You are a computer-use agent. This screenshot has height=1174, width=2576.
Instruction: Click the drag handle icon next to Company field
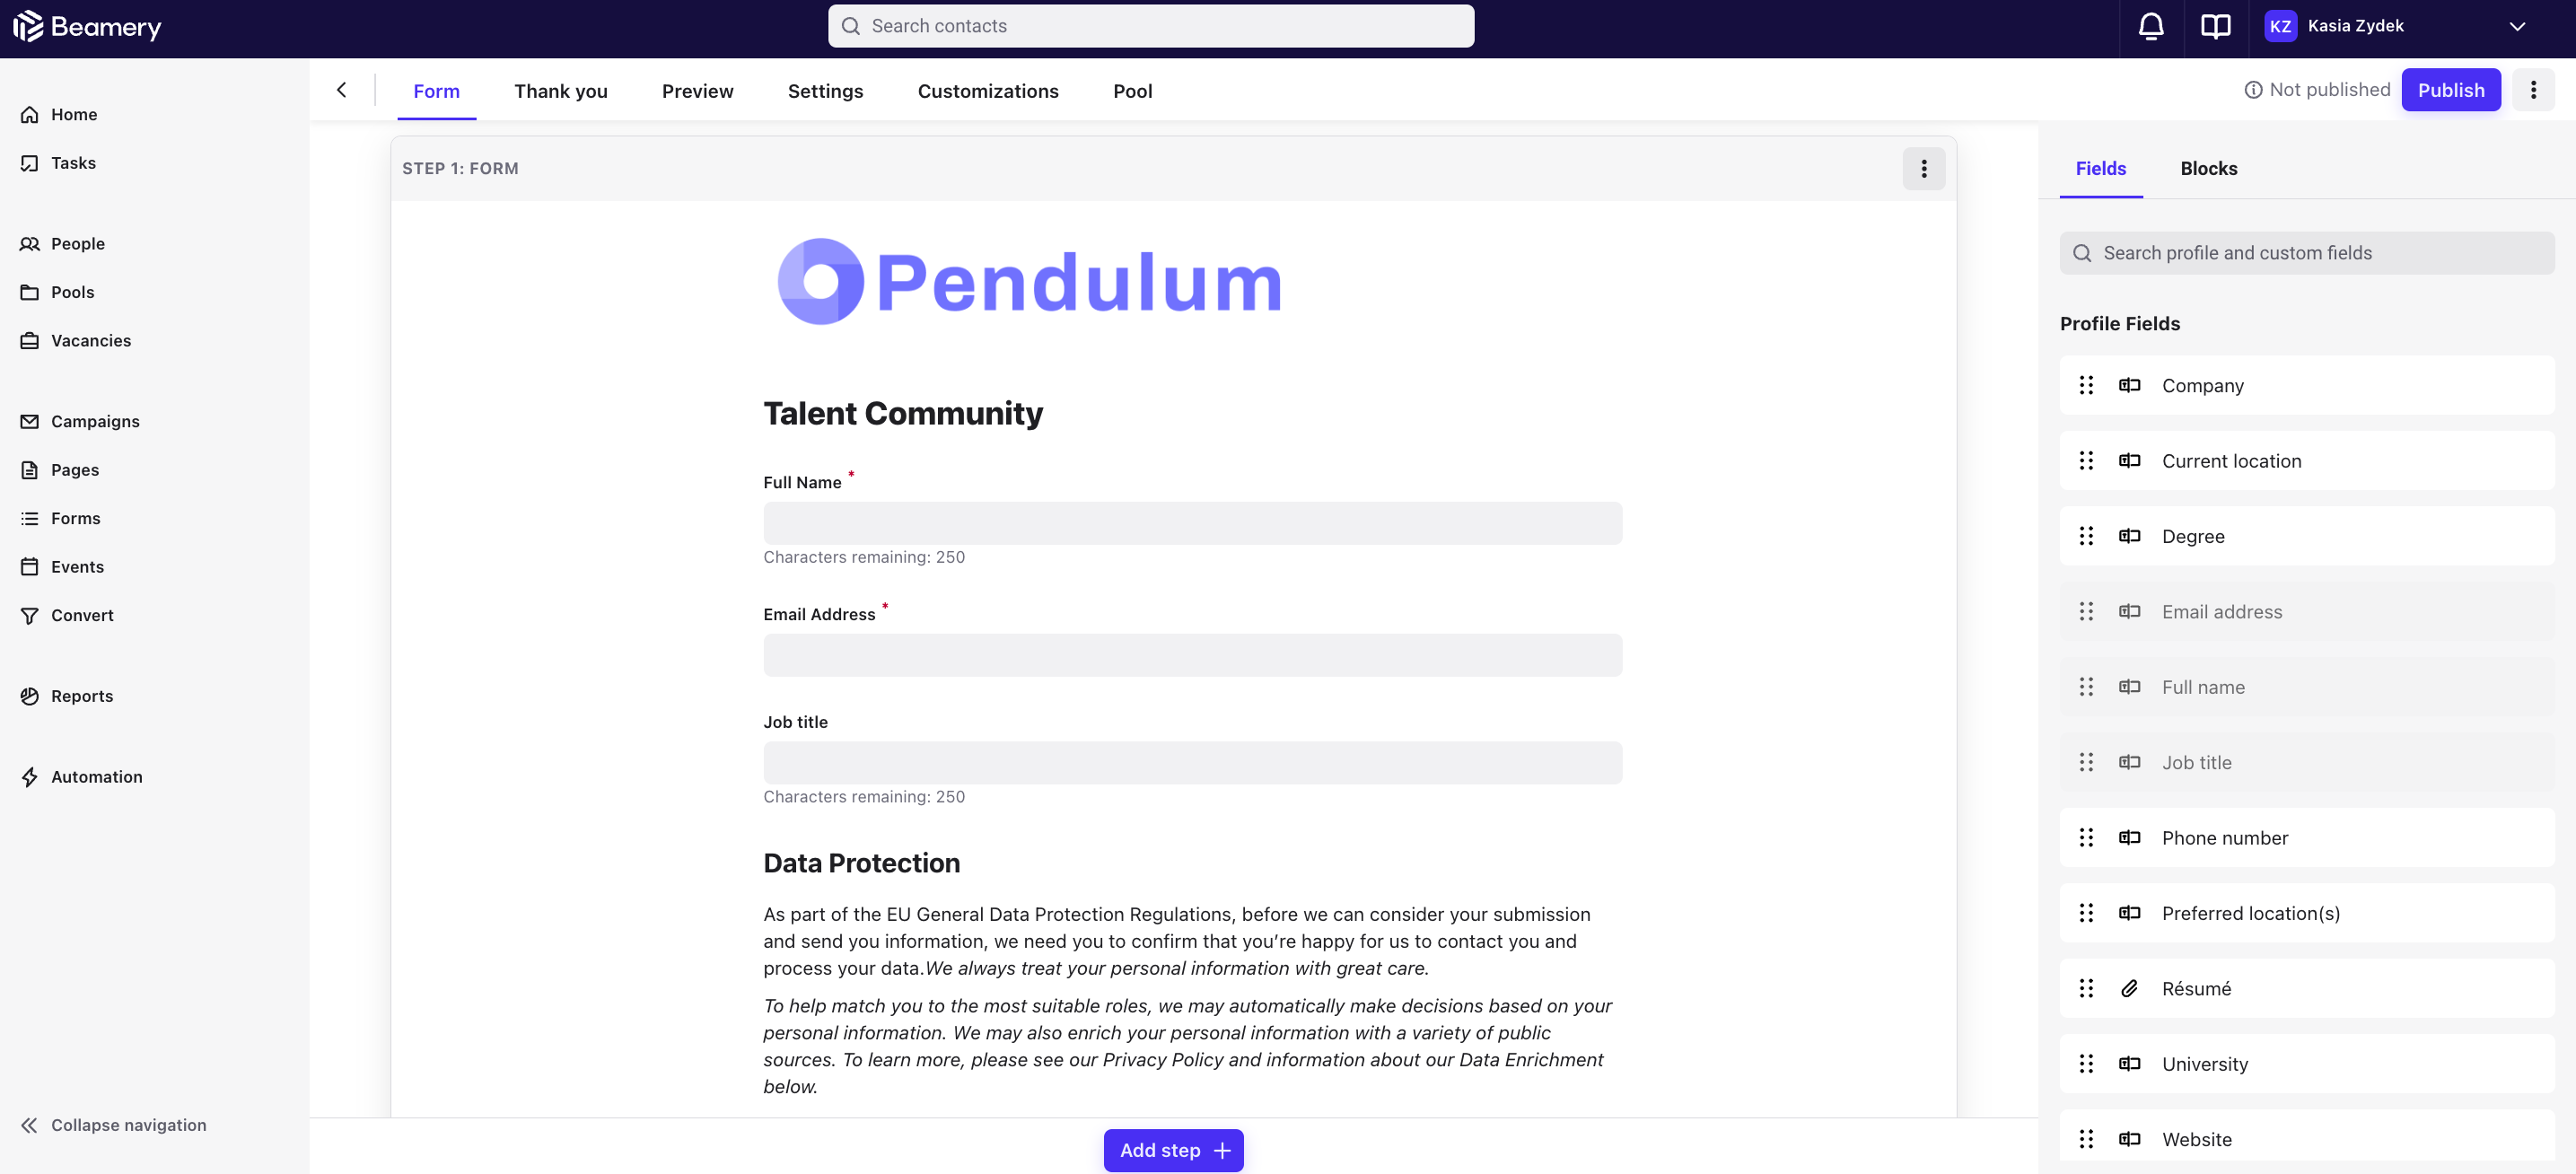coord(2087,384)
